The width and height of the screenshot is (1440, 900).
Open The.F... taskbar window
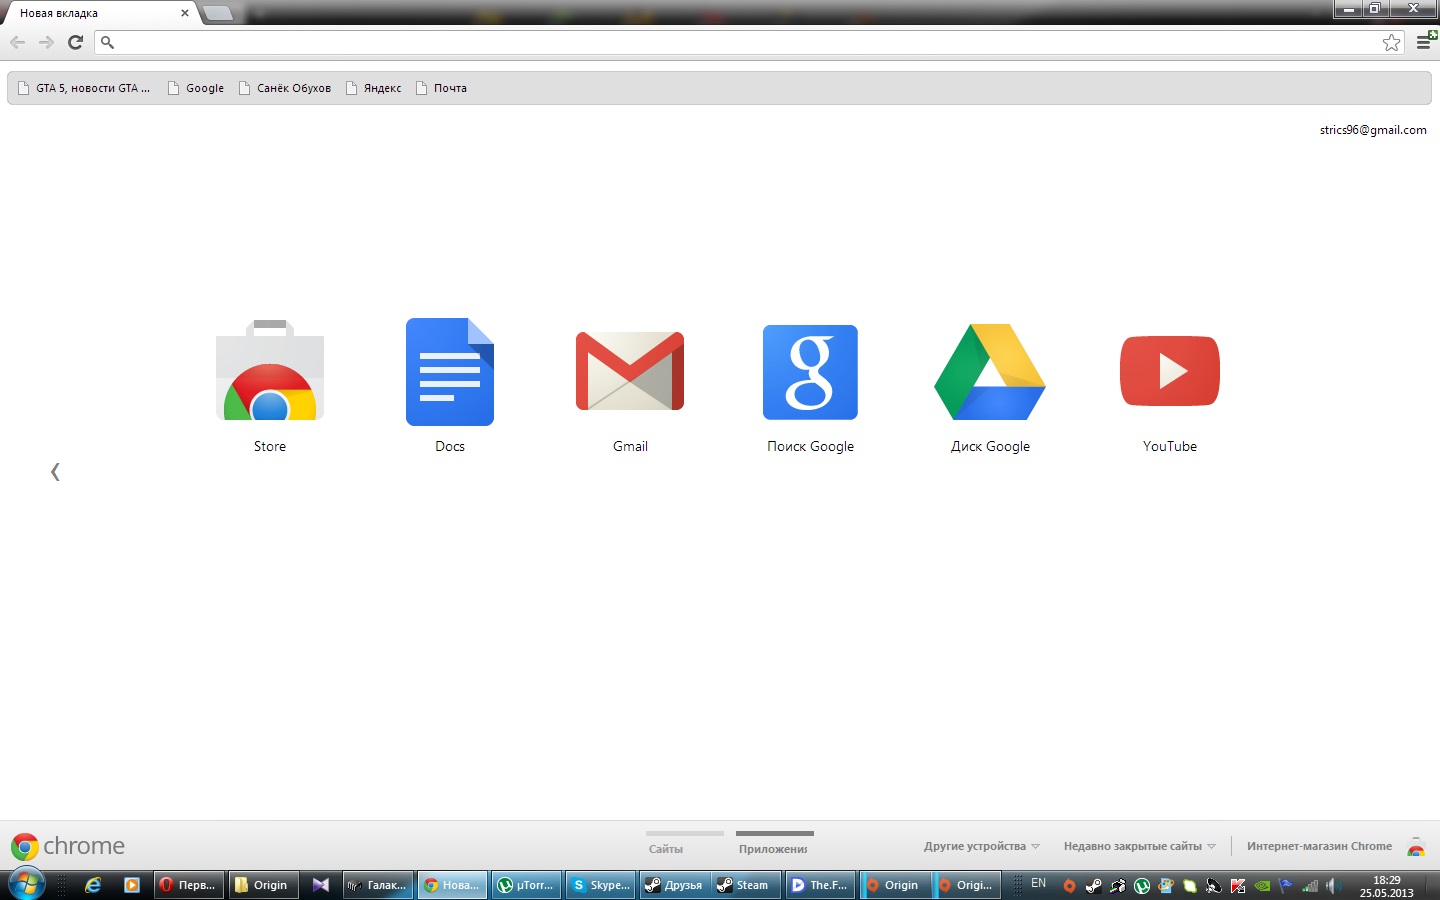tap(821, 885)
